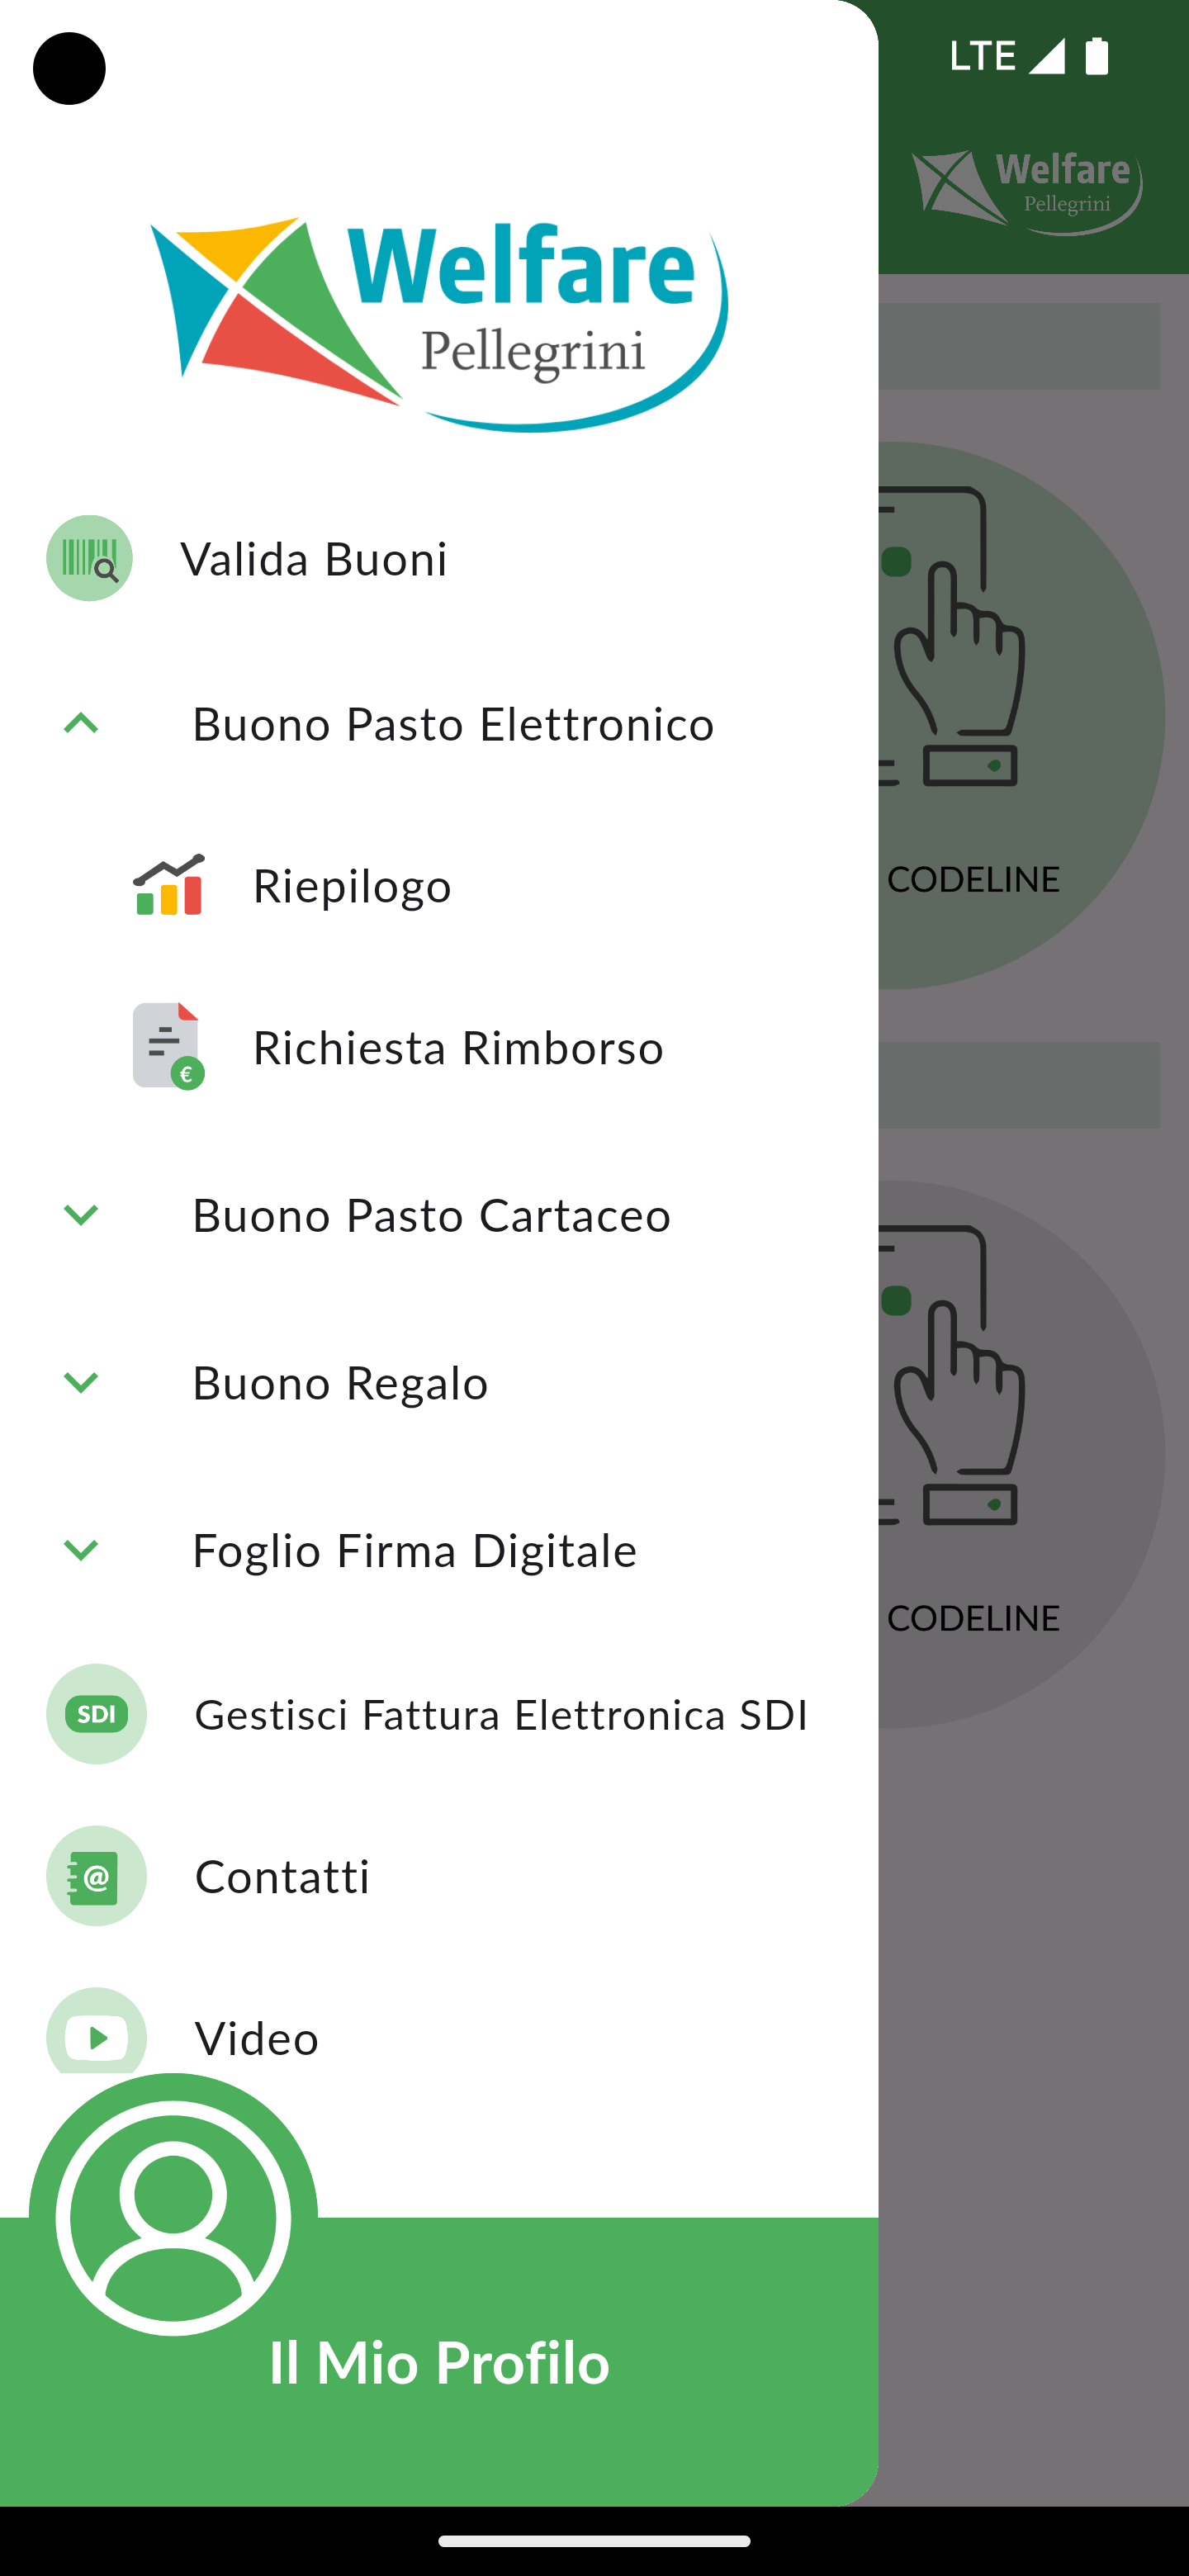
Task: Select Richiesta Rimborso menu entry
Action: point(439,1047)
